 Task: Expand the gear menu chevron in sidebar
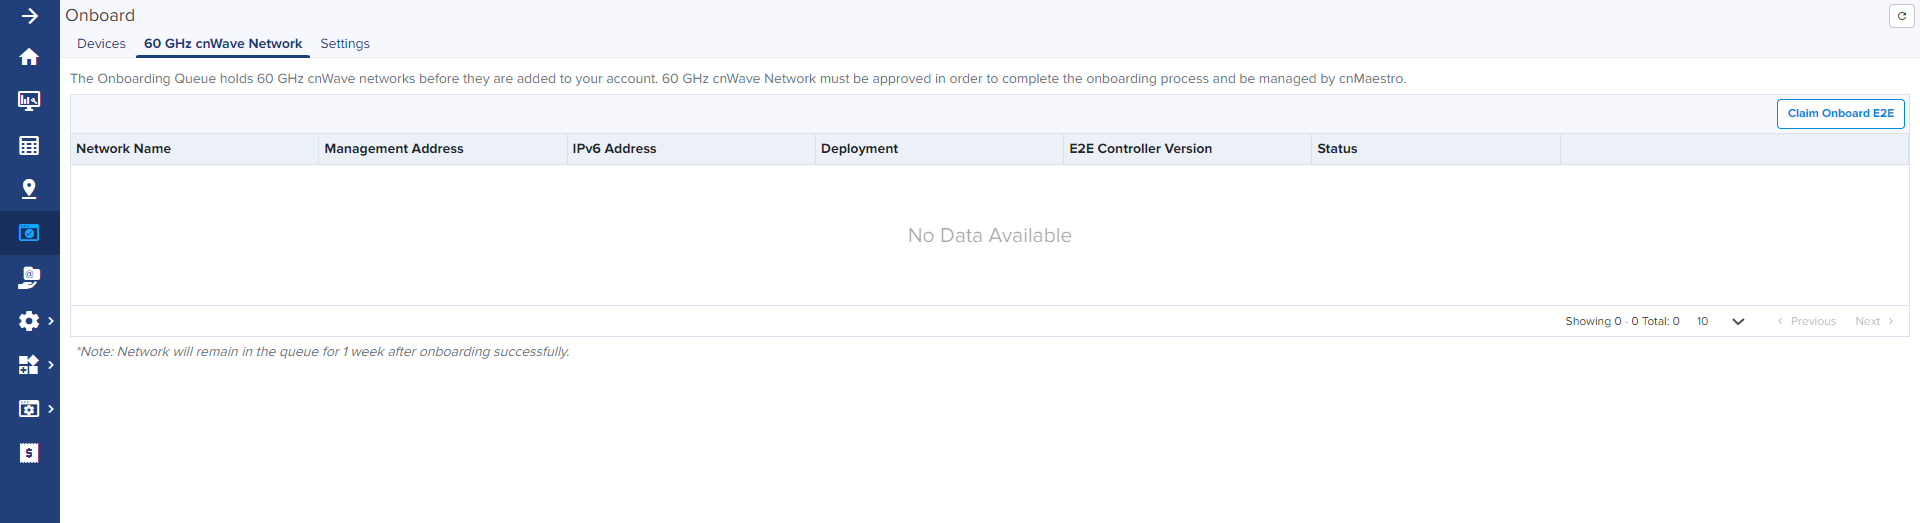click(x=51, y=321)
